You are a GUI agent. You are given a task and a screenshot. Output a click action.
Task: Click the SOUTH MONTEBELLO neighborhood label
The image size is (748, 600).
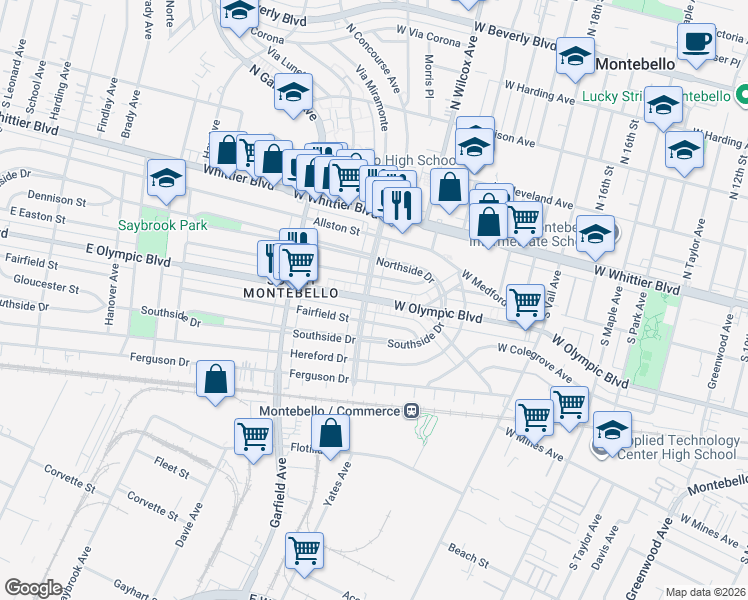291,289
